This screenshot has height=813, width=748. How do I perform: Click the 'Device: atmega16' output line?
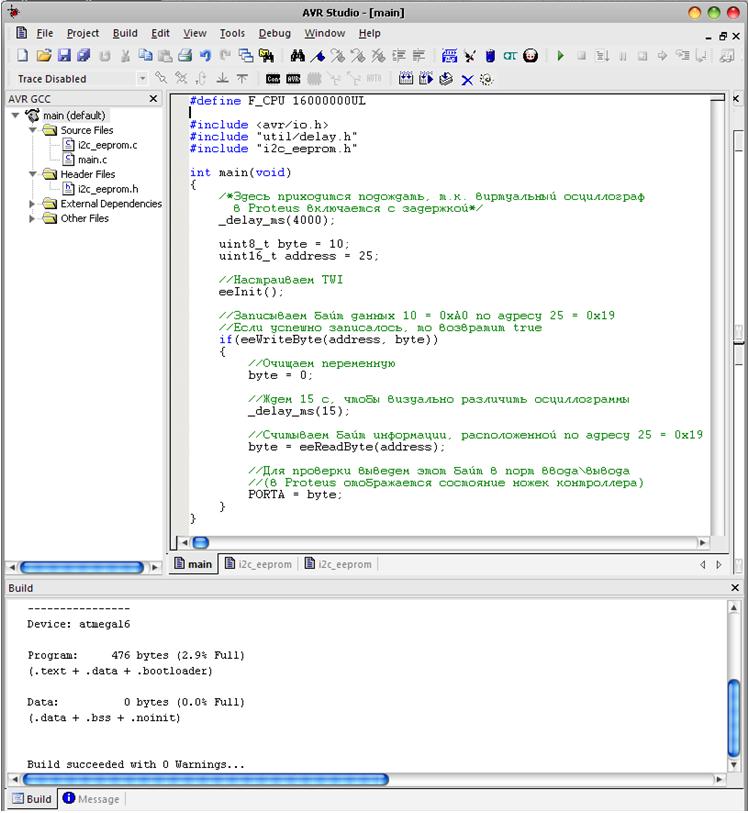tap(79, 624)
